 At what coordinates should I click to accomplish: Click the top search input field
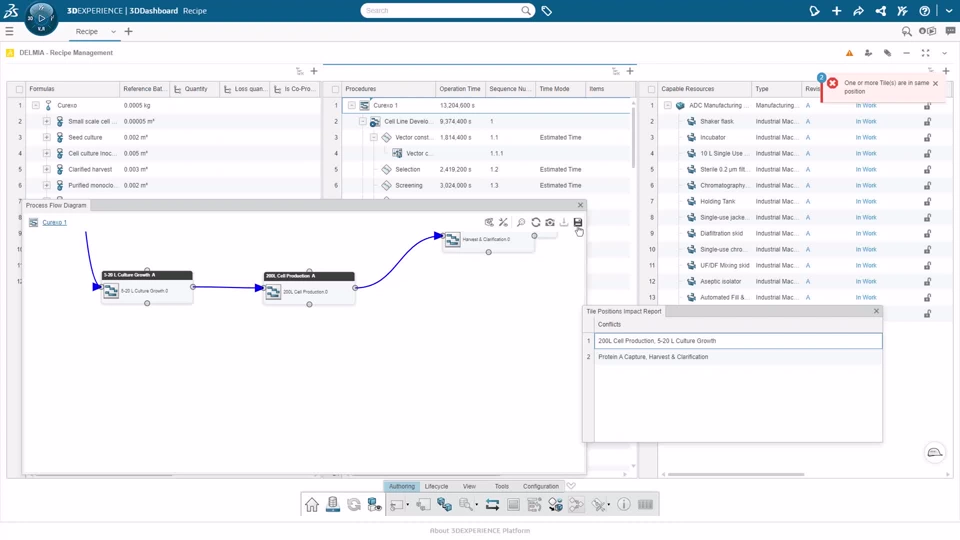click(441, 10)
